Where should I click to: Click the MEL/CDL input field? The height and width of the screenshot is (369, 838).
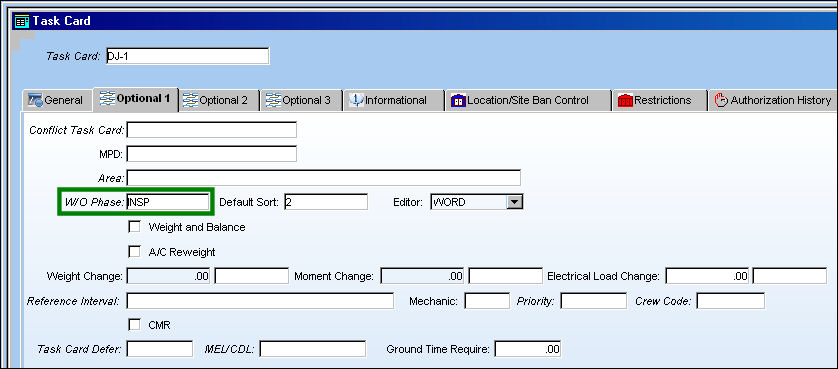[x=313, y=349]
